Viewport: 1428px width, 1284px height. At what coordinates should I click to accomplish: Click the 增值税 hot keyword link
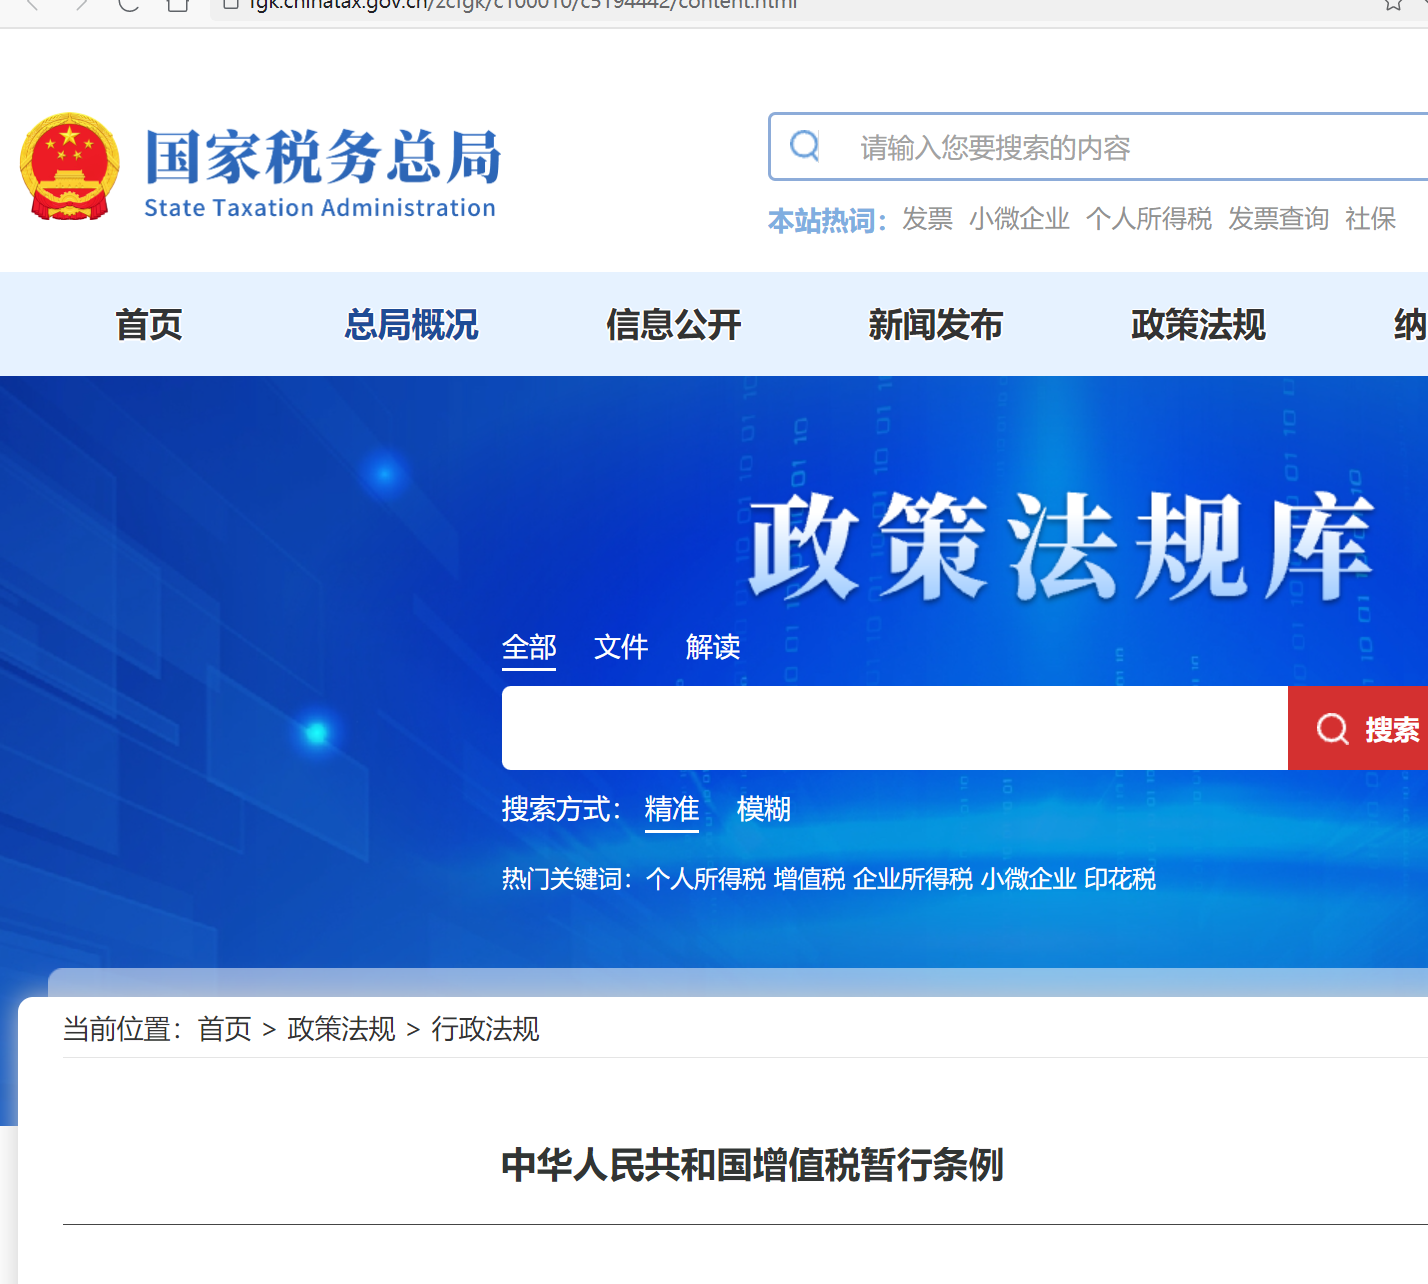807,879
